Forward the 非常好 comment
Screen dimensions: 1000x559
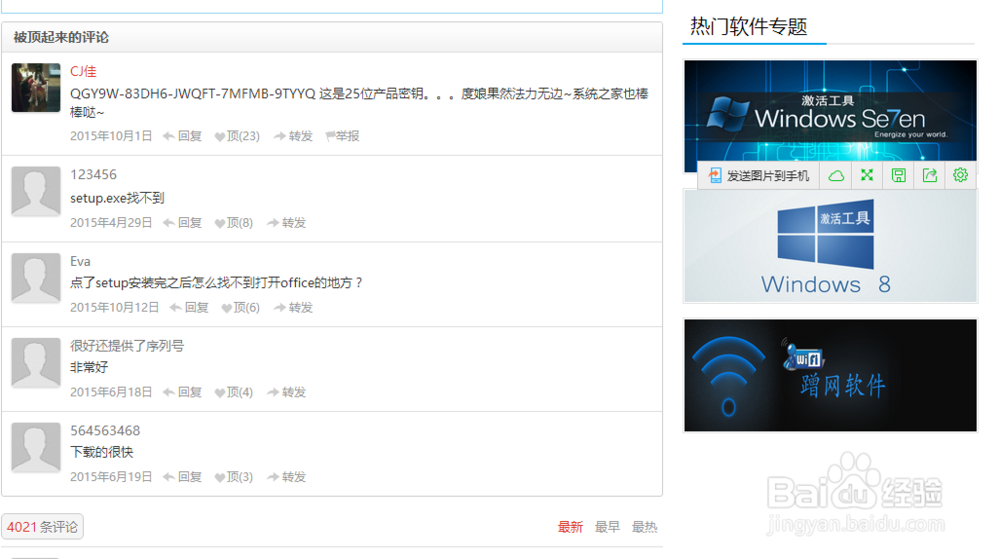tap(286, 392)
